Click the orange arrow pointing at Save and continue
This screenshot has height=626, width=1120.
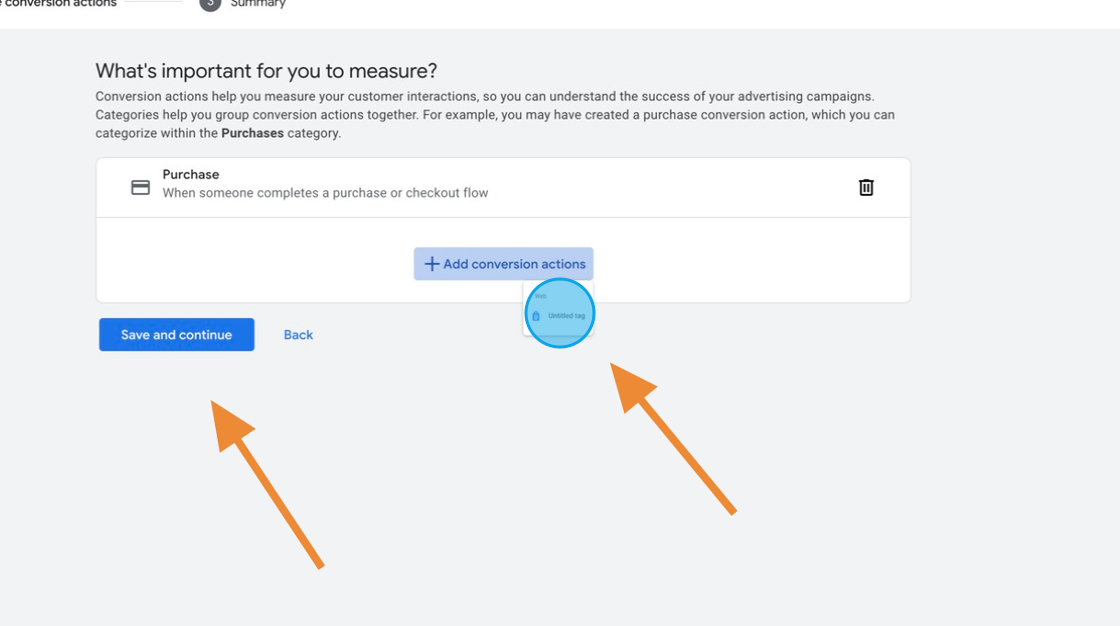click(266, 480)
